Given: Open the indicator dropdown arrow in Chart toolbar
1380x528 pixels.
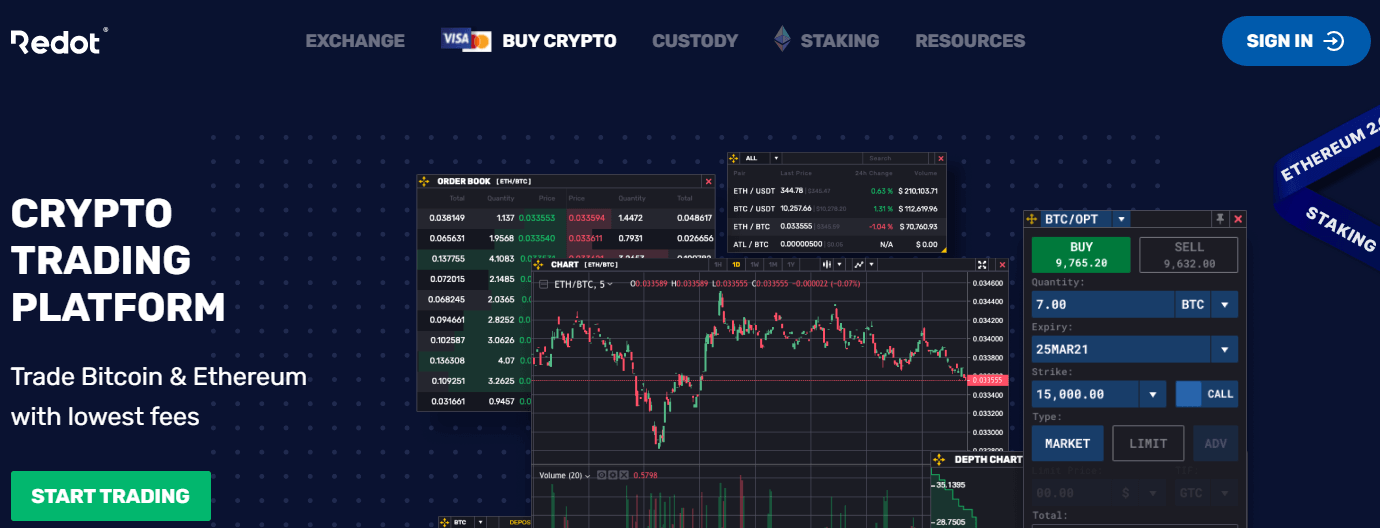Looking at the screenshot, I should click(872, 265).
